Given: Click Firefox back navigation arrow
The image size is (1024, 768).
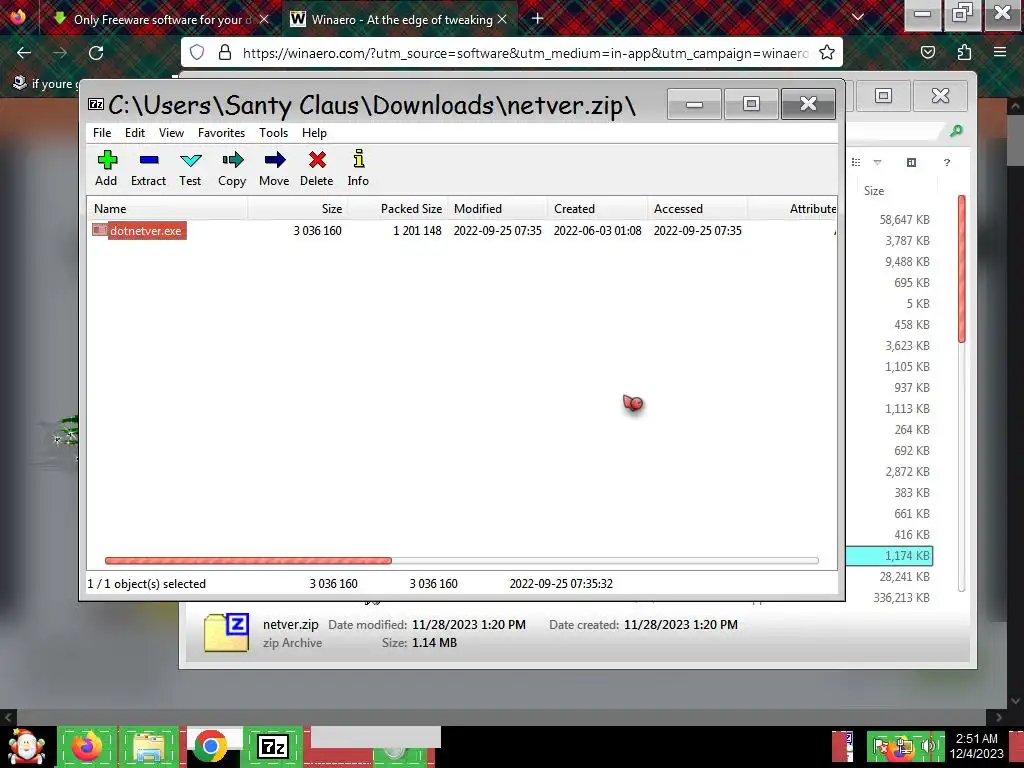Looking at the screenshot, I should (x=24, y=53).
